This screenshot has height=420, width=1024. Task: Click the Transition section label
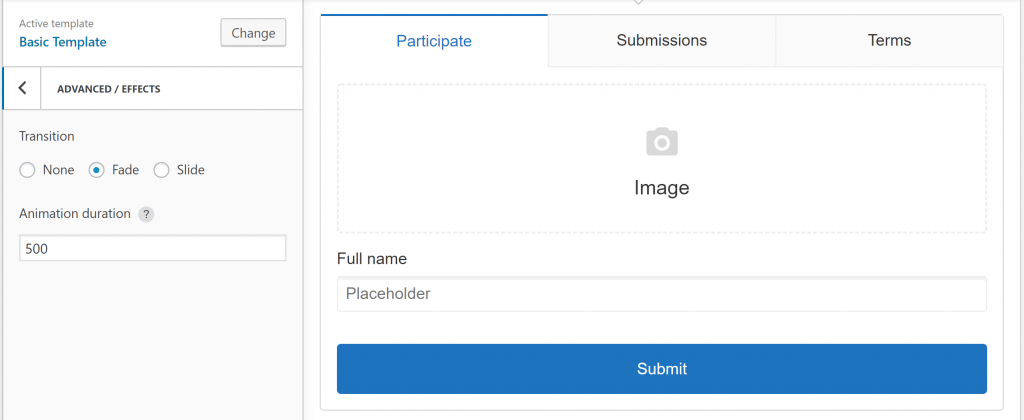(46, 137)
